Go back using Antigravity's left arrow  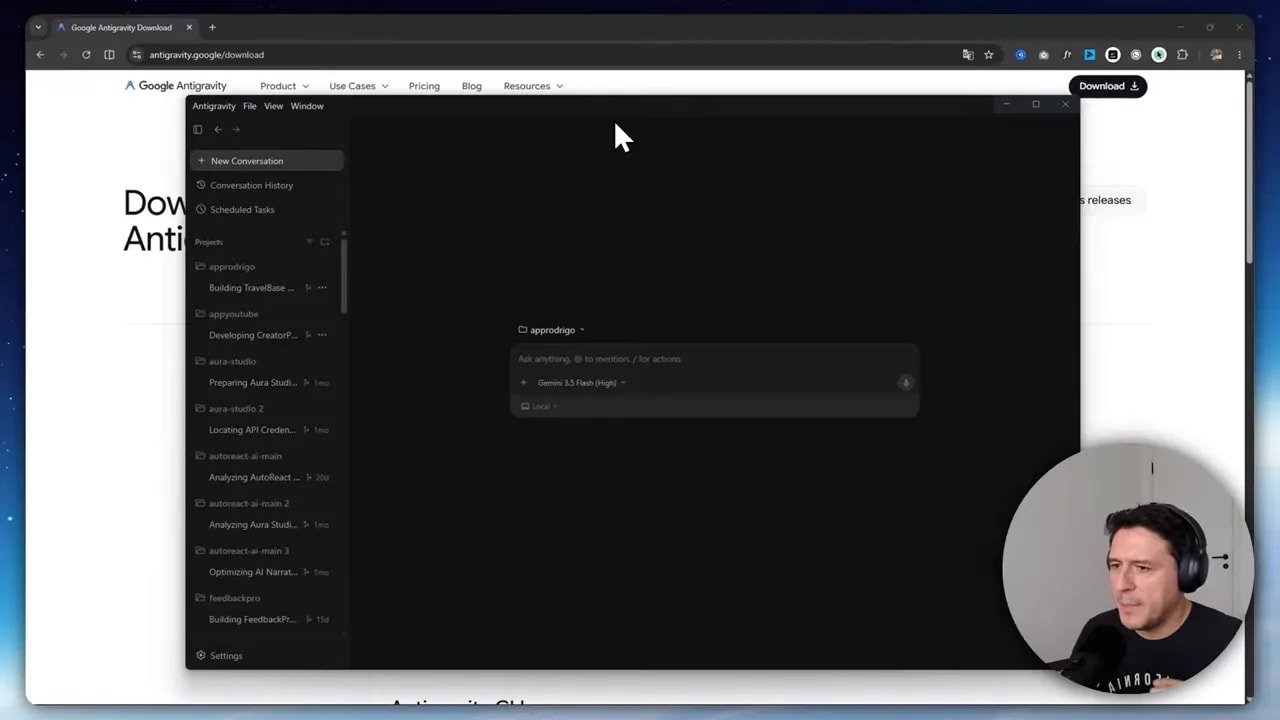pyautogui.click(x=218, y=129)
